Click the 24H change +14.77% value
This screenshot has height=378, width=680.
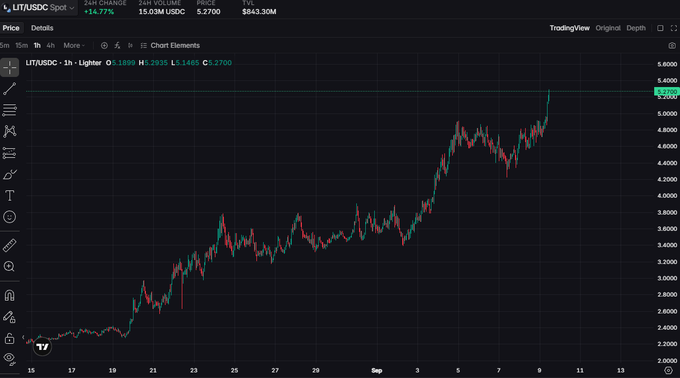(99, 12)
